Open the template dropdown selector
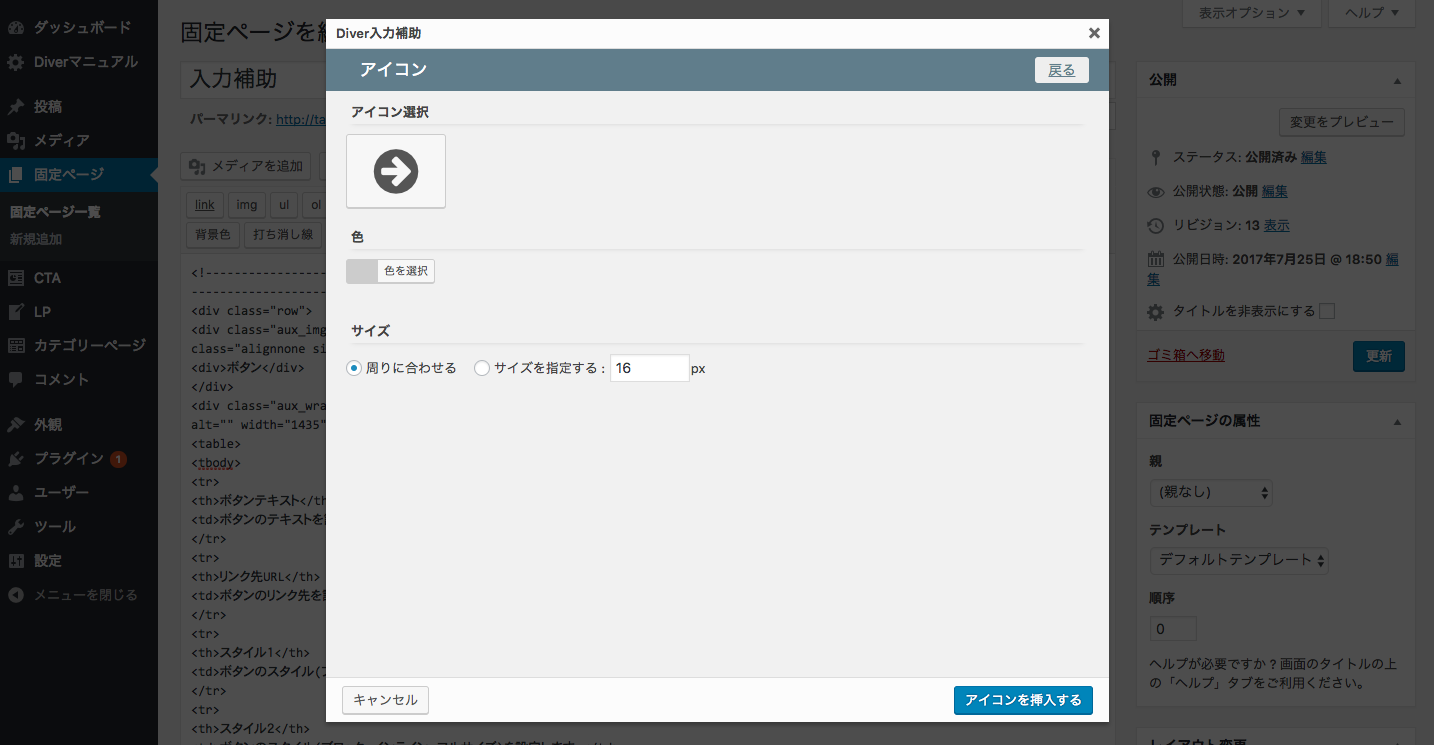The image size is (1434, 745). 1239,560
